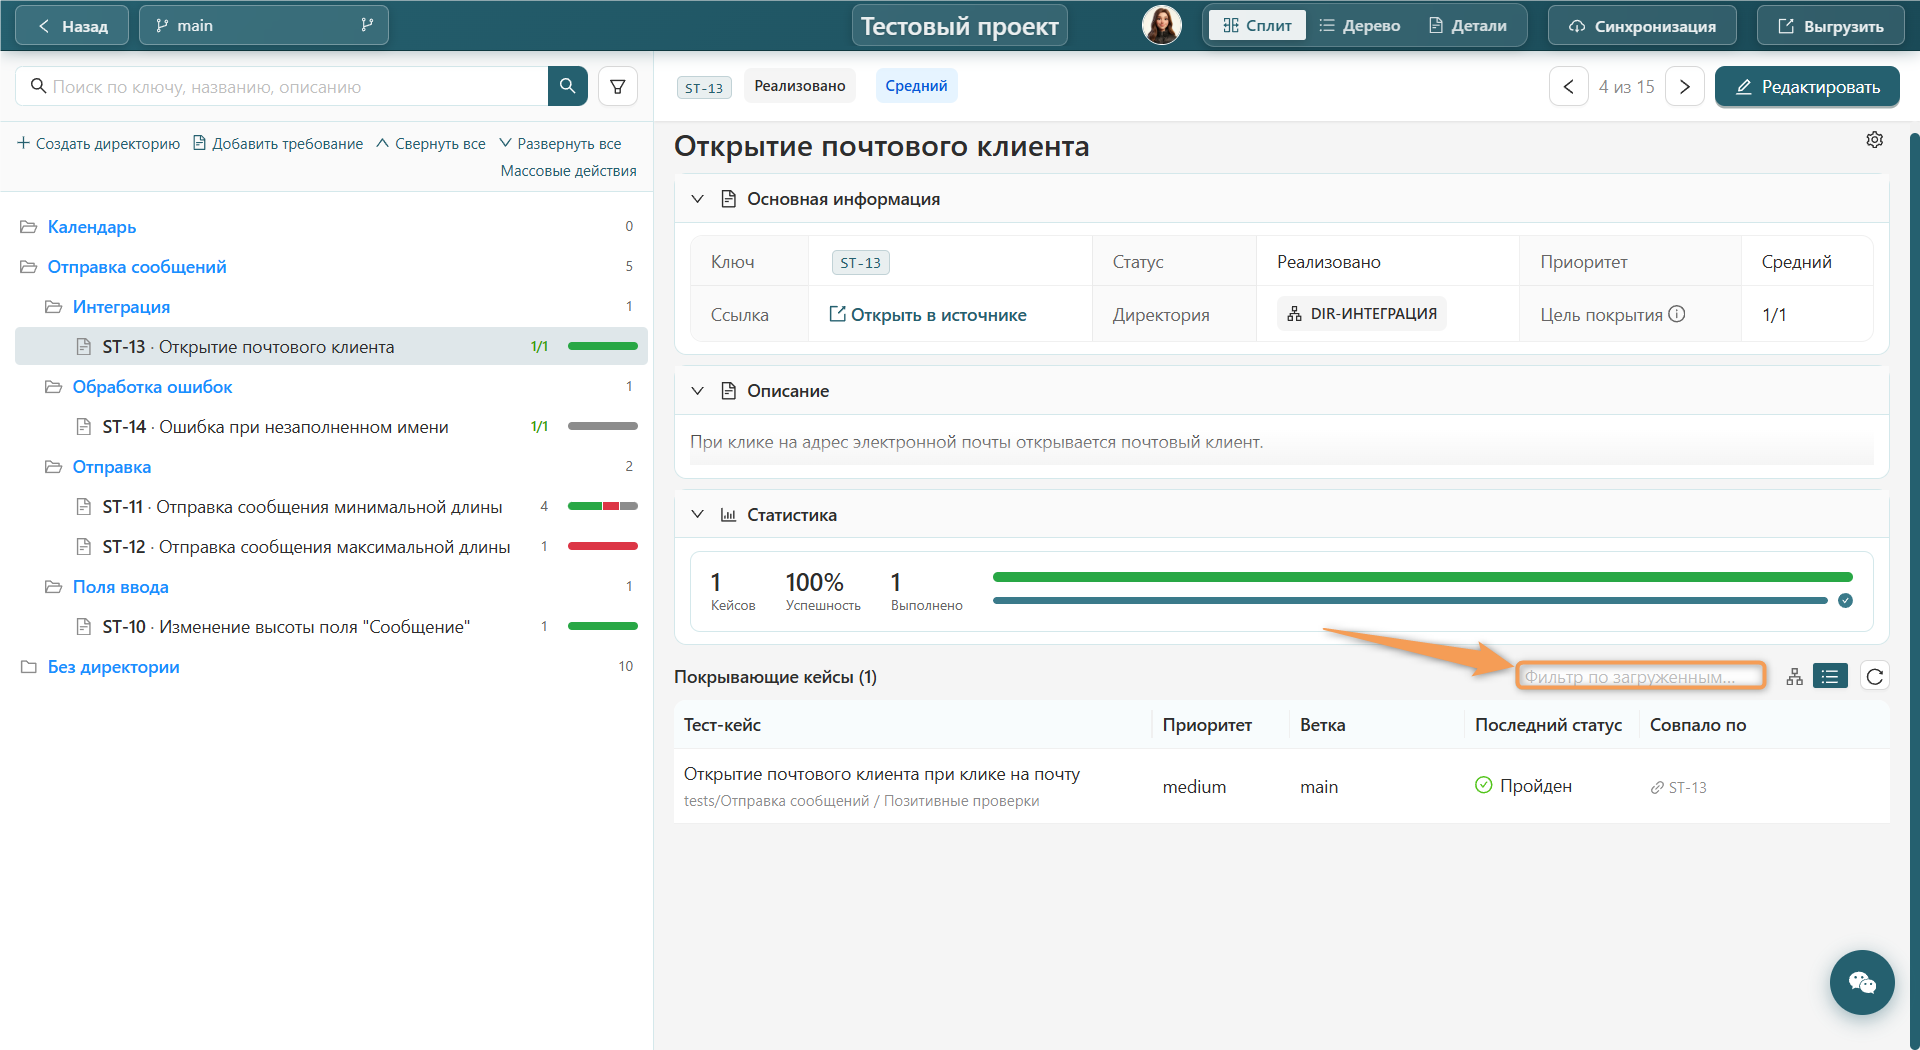Switch to the Детали view tab
This screenshot has height=1050, width=1920.
[1468, 26]
